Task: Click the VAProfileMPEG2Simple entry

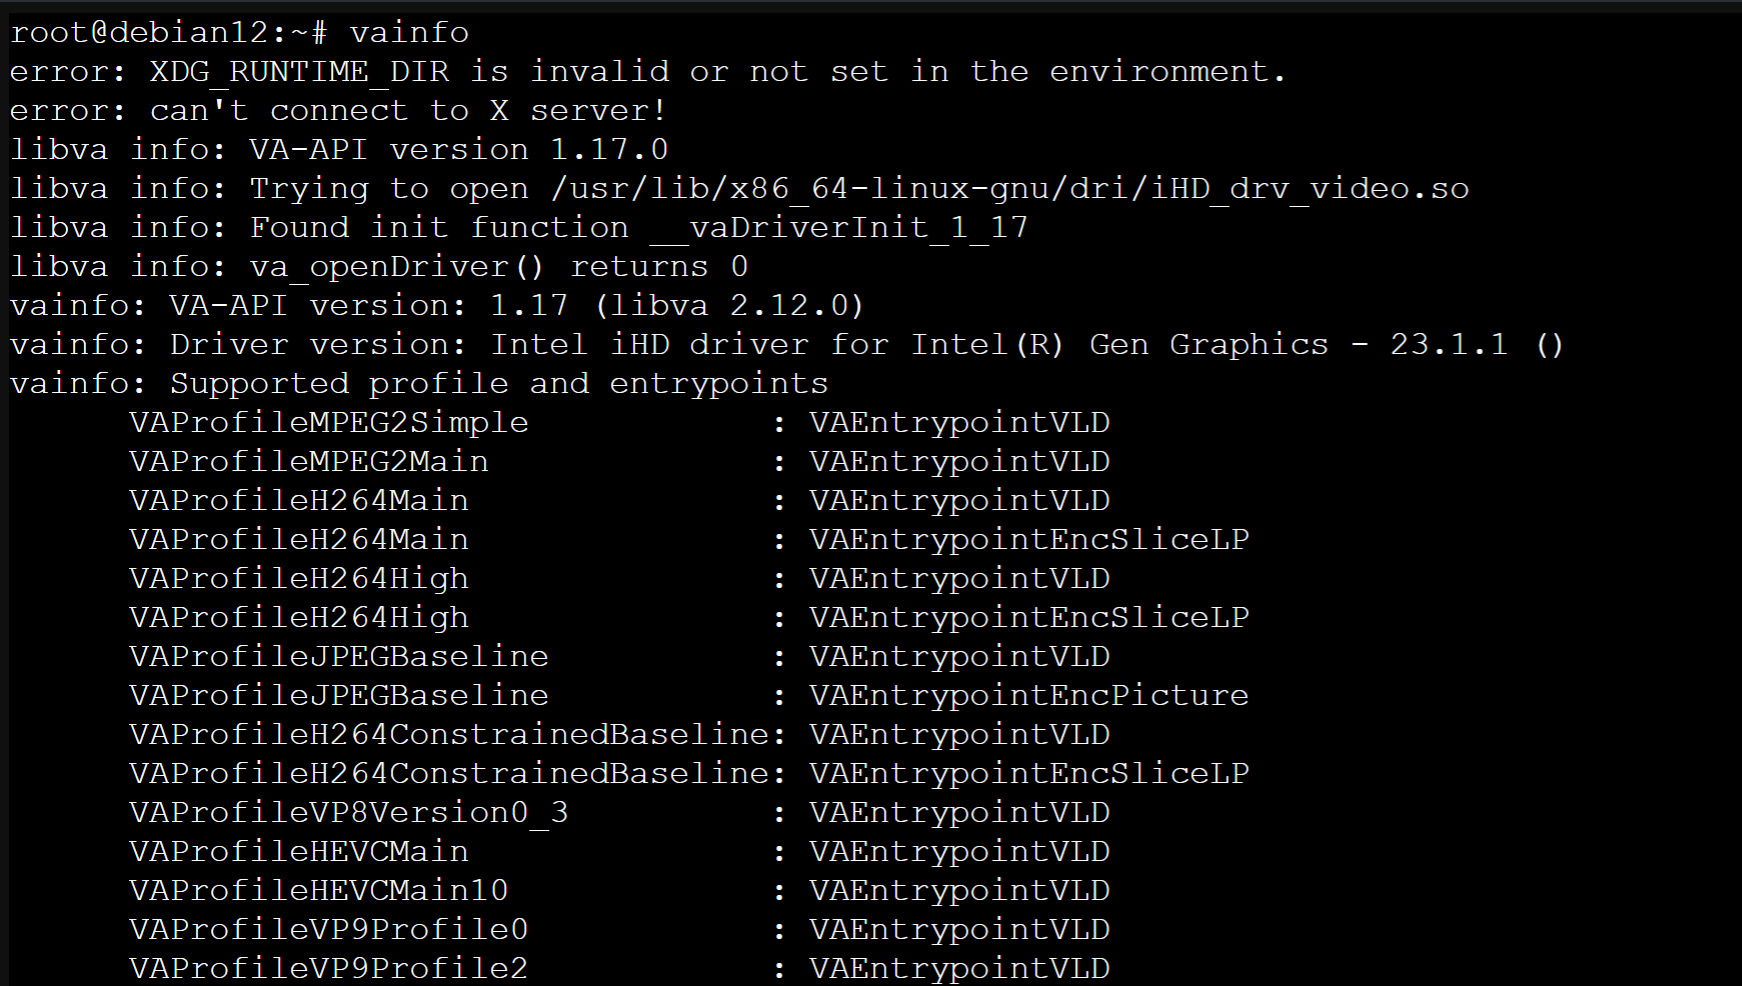Action: (x=328, y=422)
